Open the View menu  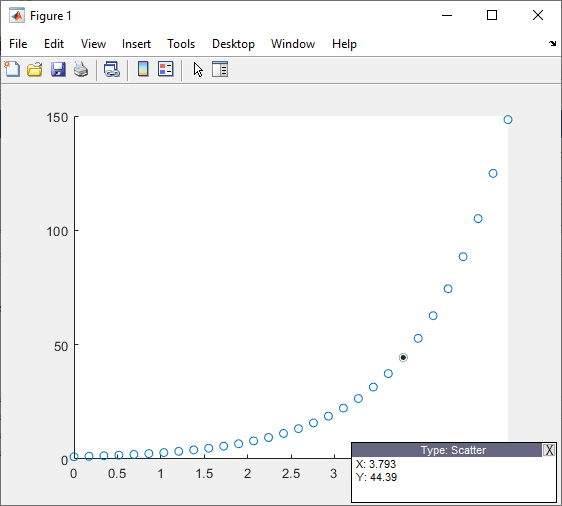tap(93, 44)
